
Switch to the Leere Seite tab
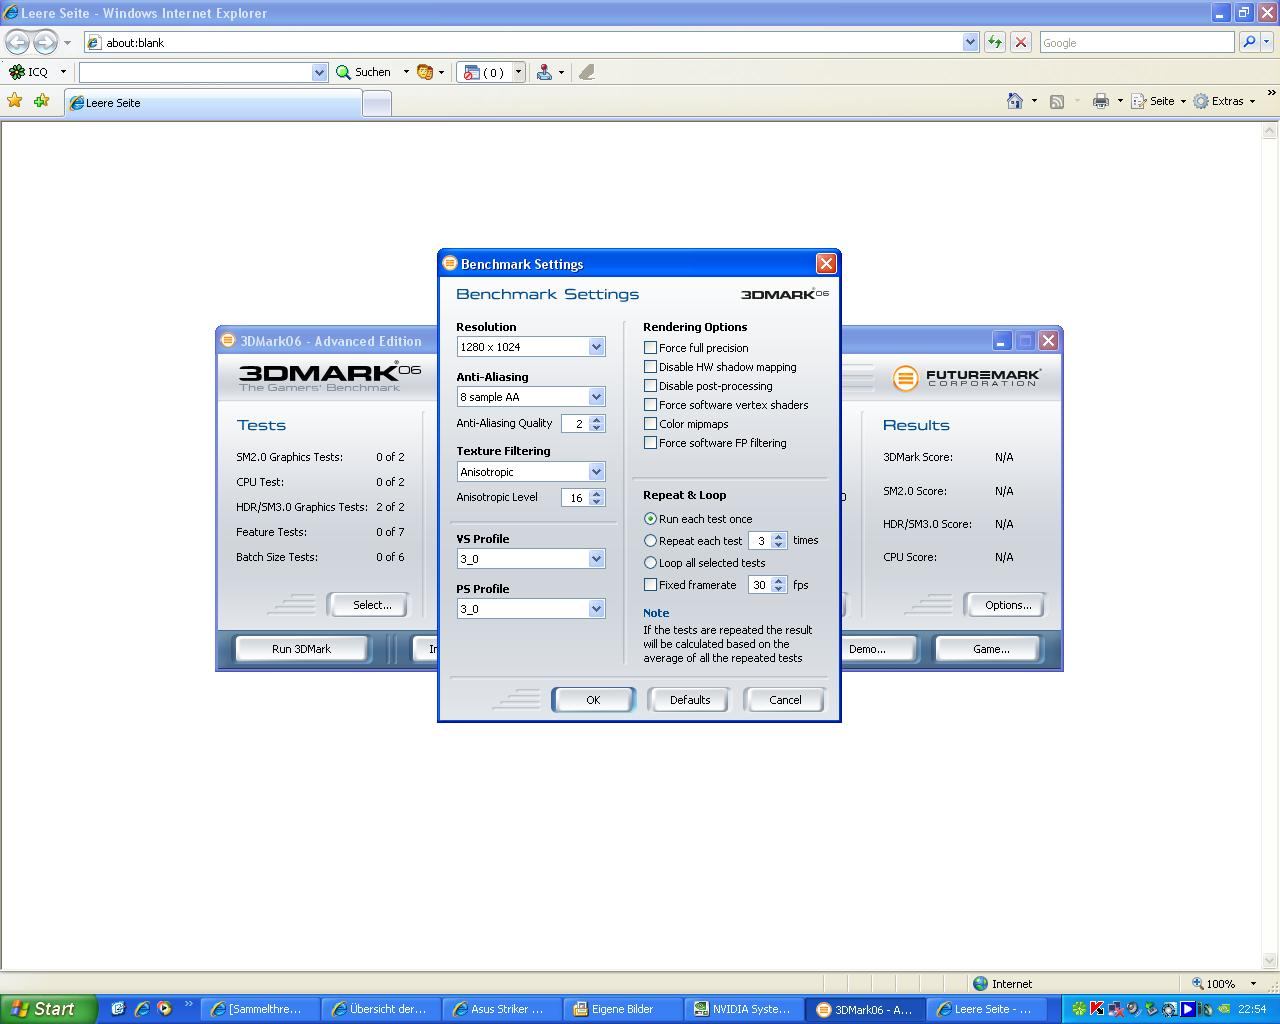[x=213, y=103]
